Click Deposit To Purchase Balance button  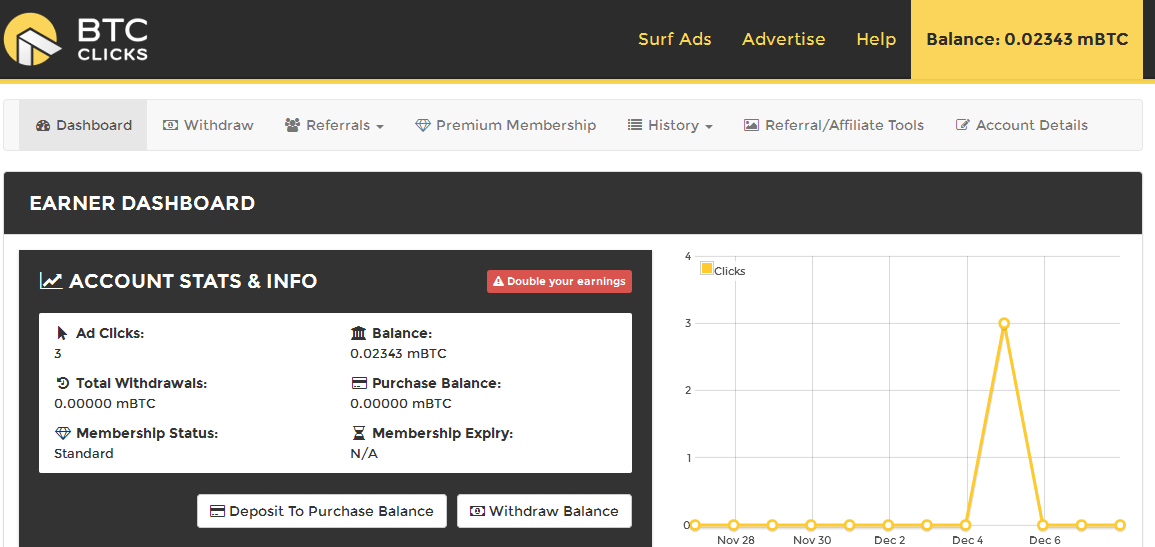(322, 511)
